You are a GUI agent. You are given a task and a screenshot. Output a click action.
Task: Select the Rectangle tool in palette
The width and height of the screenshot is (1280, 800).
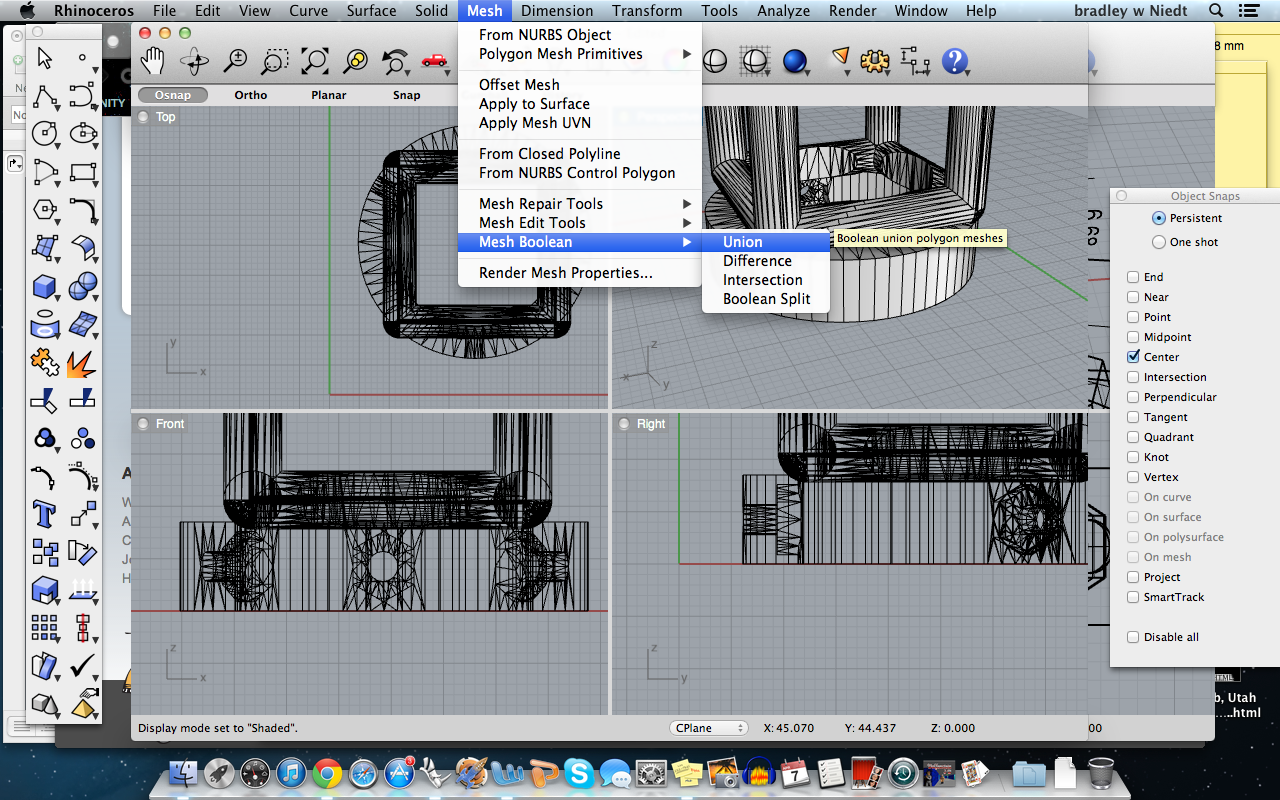click(83, 171)
